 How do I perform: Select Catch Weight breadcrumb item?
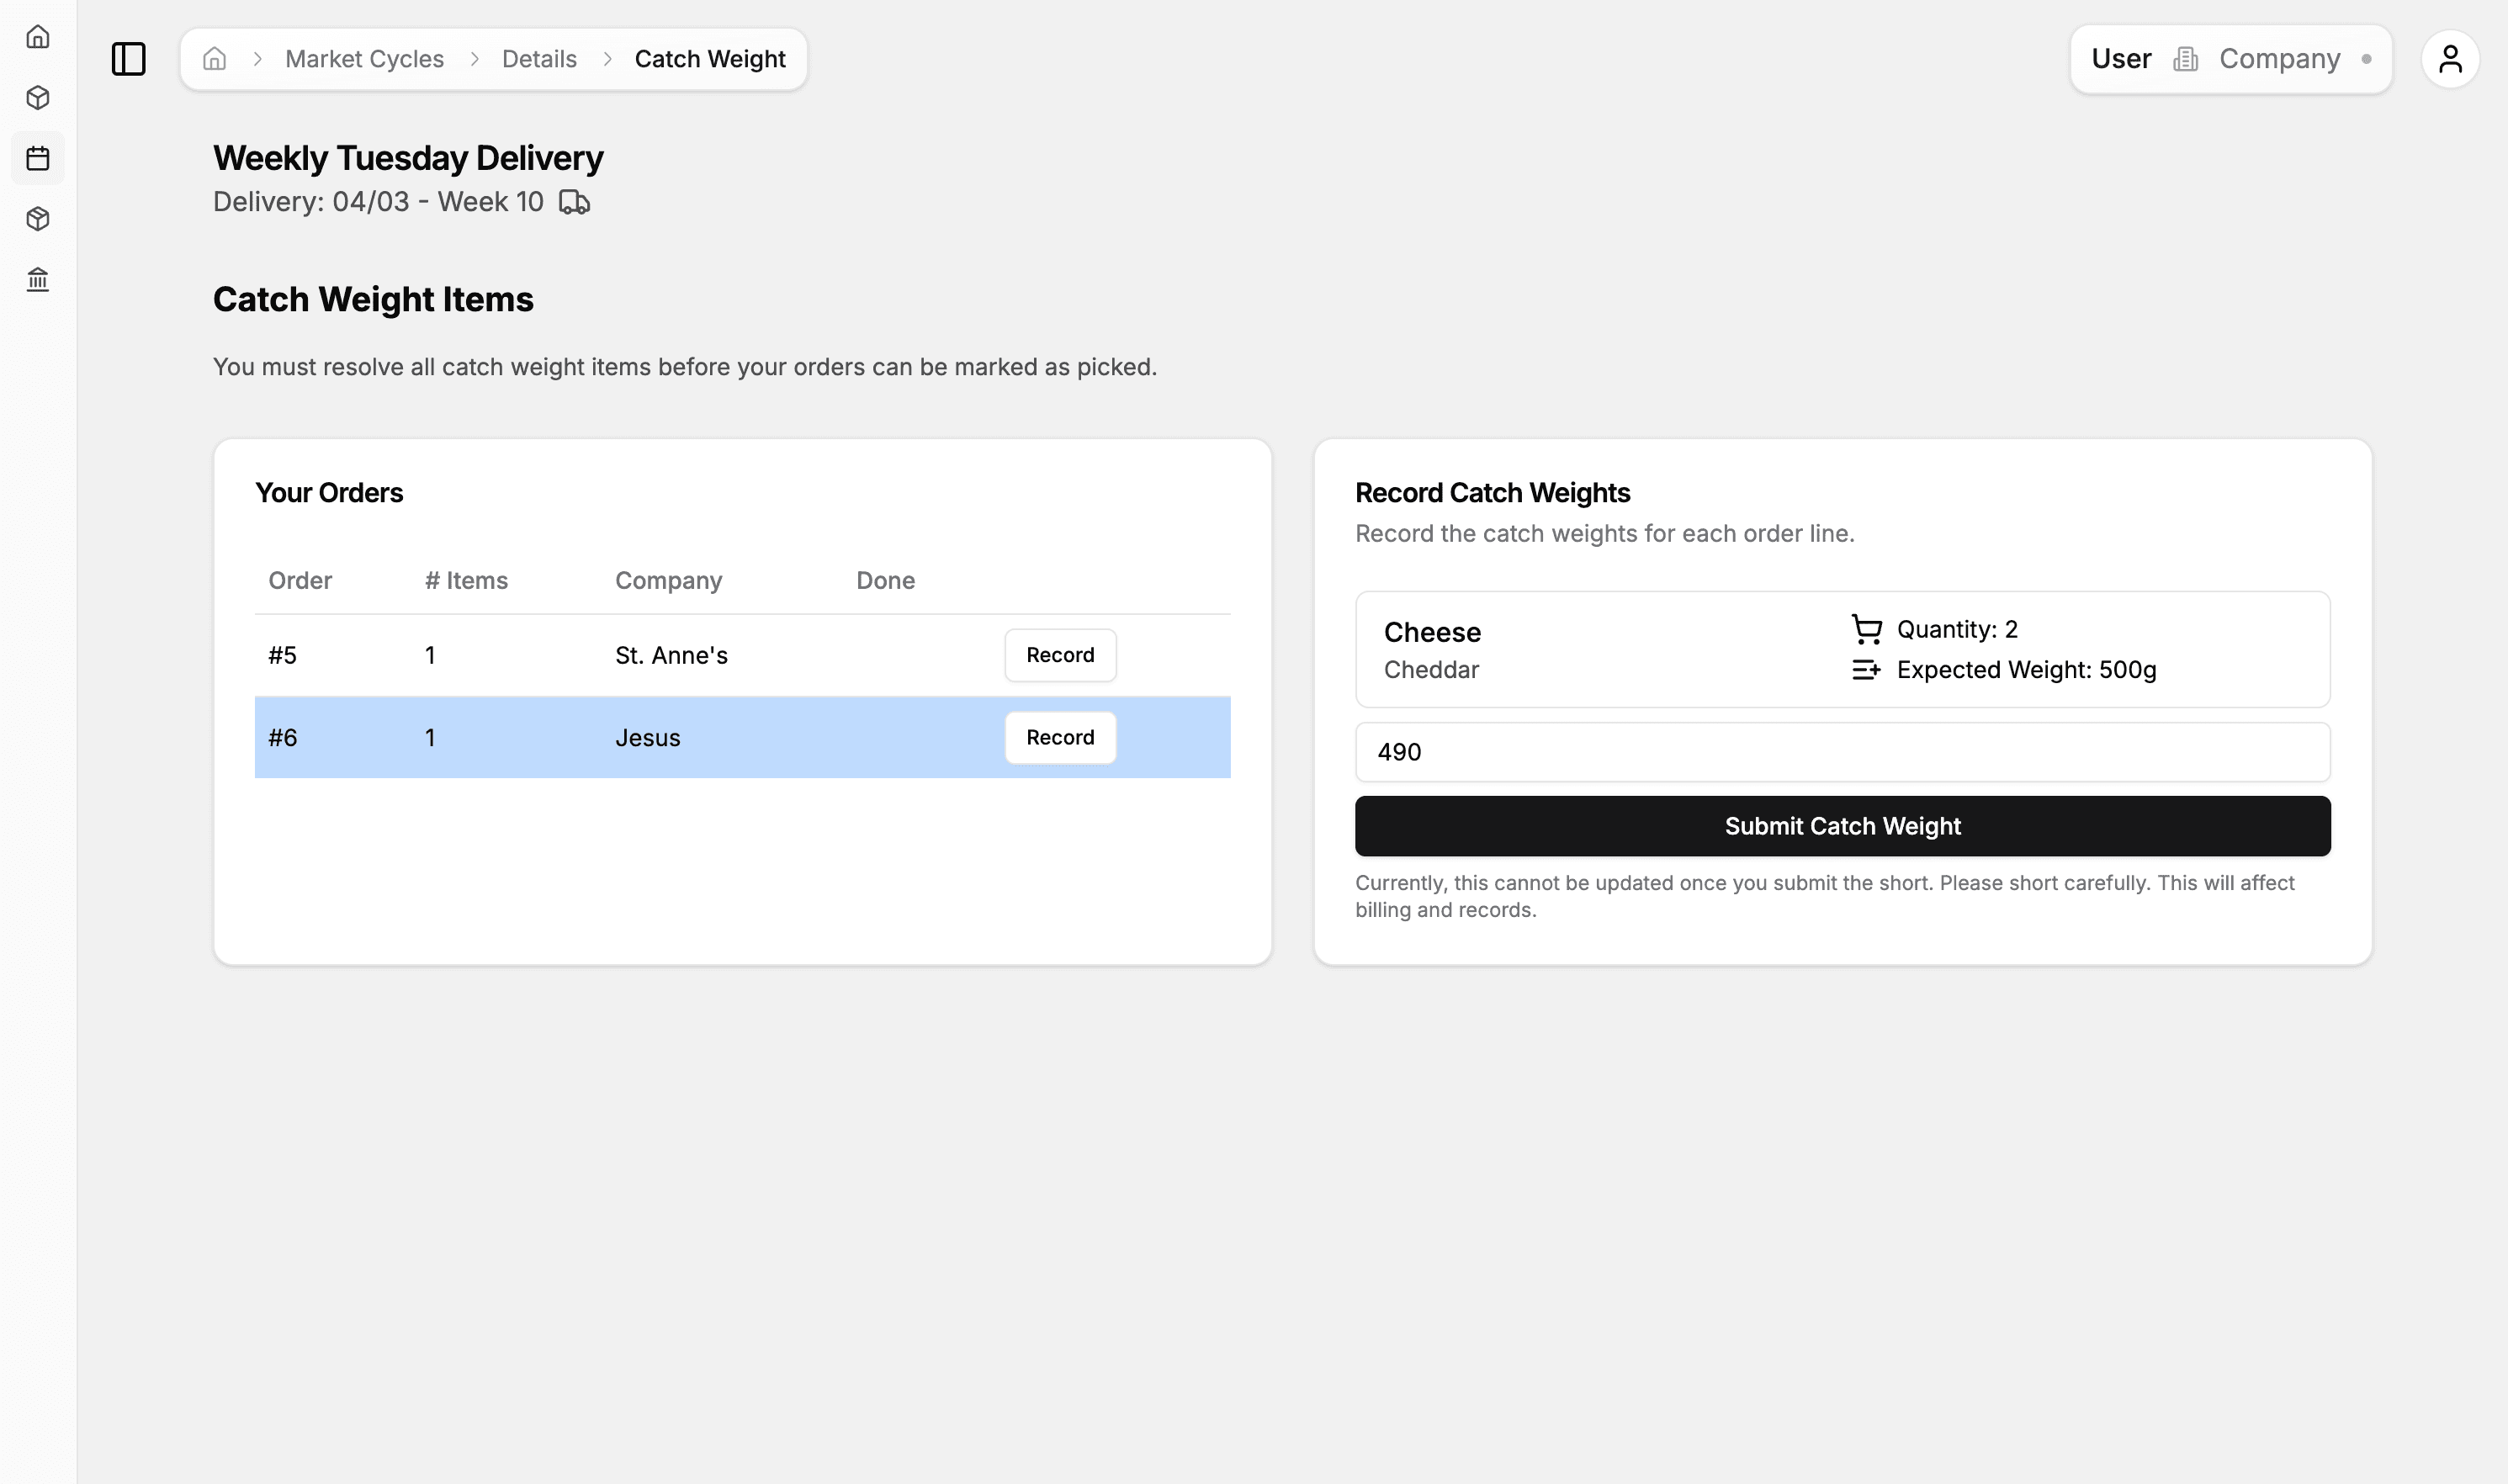pyautogui.click(x=710, y=59)
